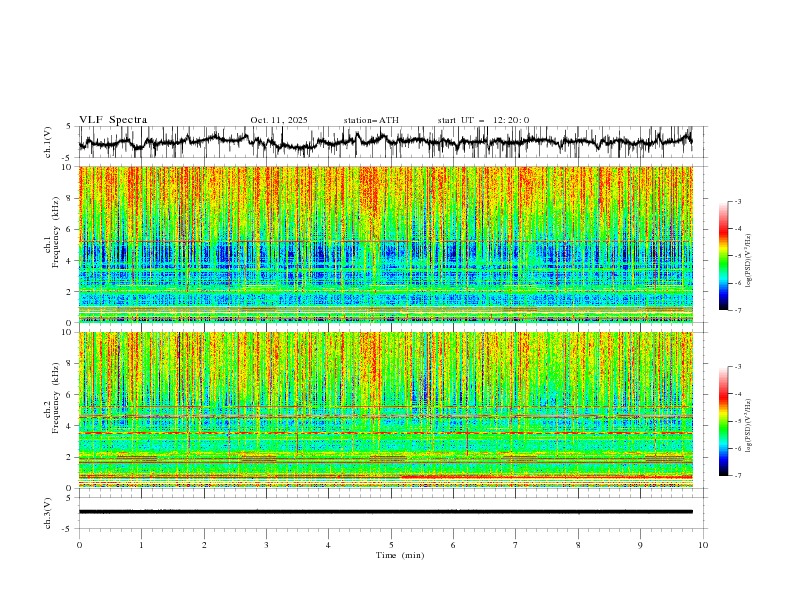
Task: Click the 'Time (min)' axis label
Action: coord(400,555)
